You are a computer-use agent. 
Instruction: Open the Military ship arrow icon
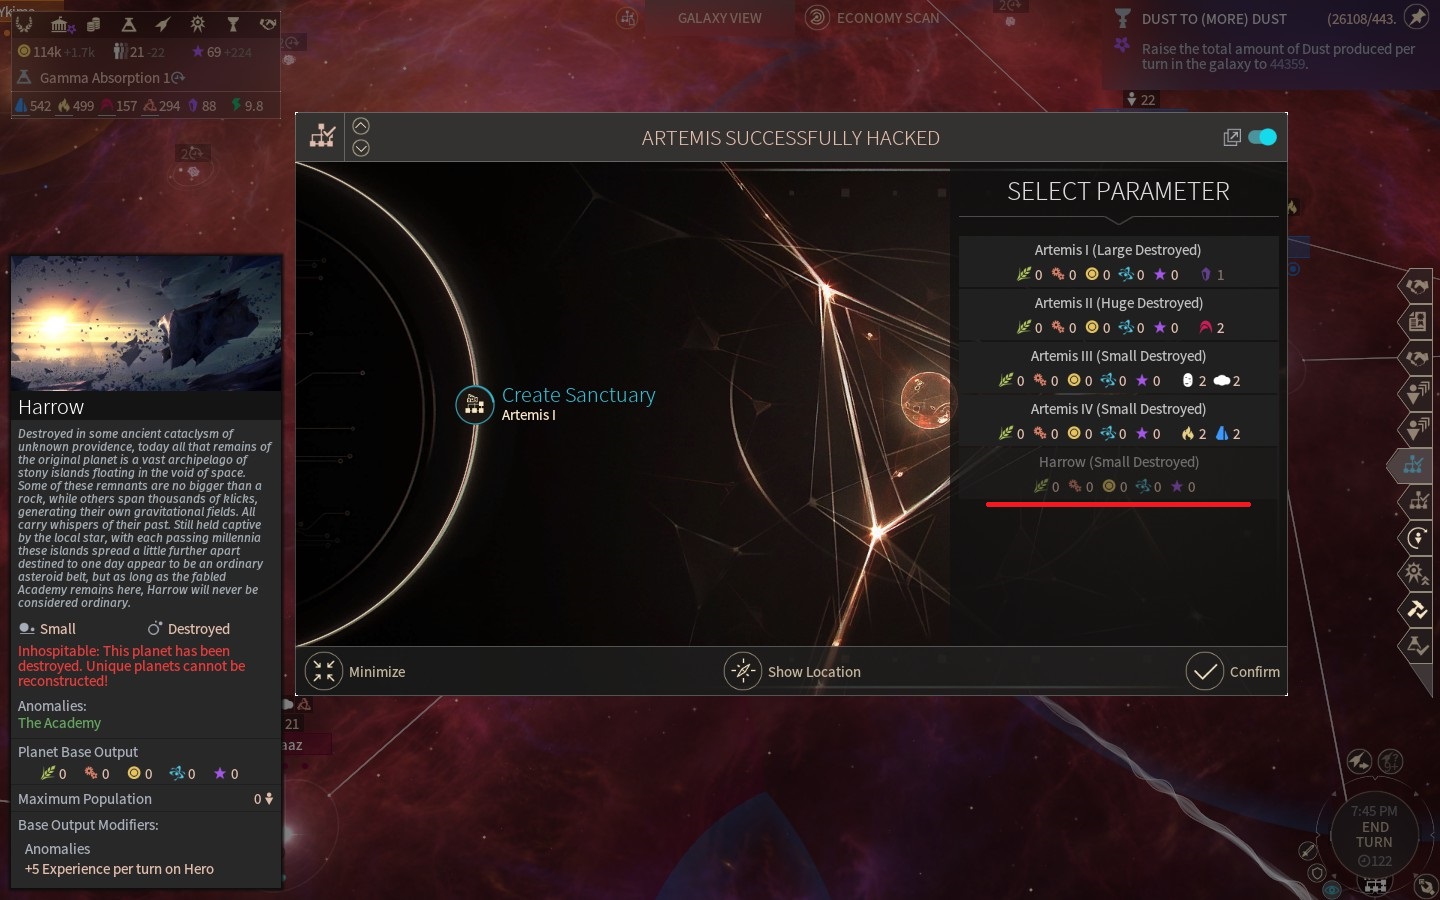tap(163, 24)
